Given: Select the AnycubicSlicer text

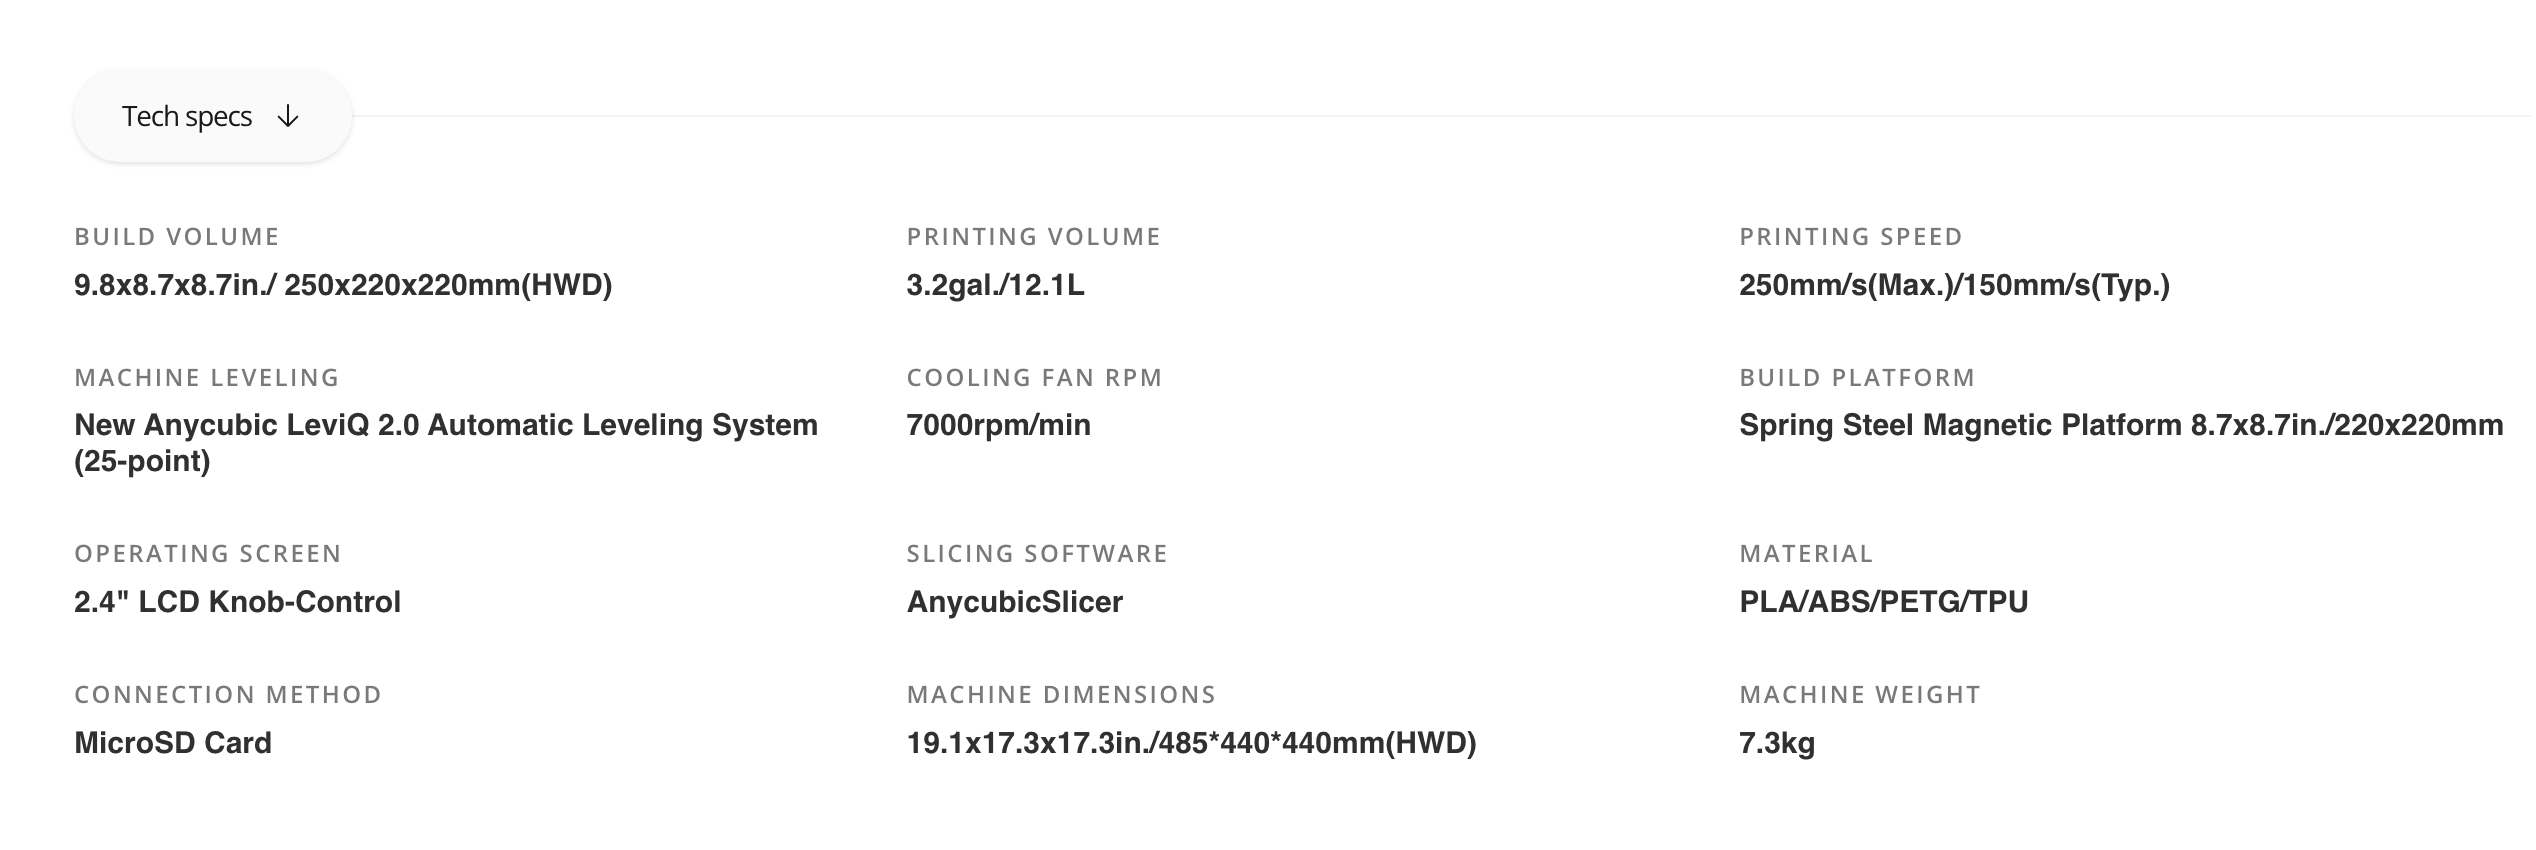Looking at the screenshot, I should (x=1015, y=602).
